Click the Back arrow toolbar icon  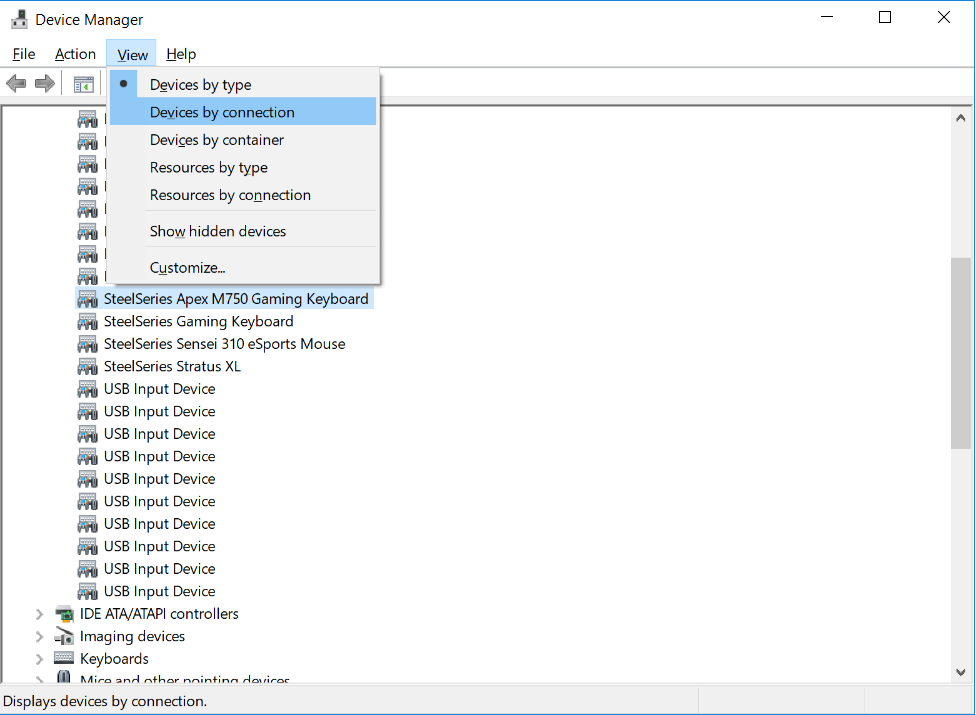pyautogui.click(x=16, y=83)
